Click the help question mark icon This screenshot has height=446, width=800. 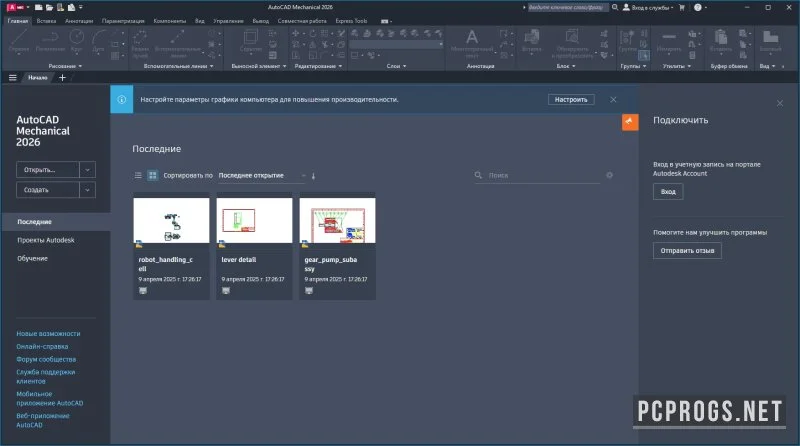(697, 7)
